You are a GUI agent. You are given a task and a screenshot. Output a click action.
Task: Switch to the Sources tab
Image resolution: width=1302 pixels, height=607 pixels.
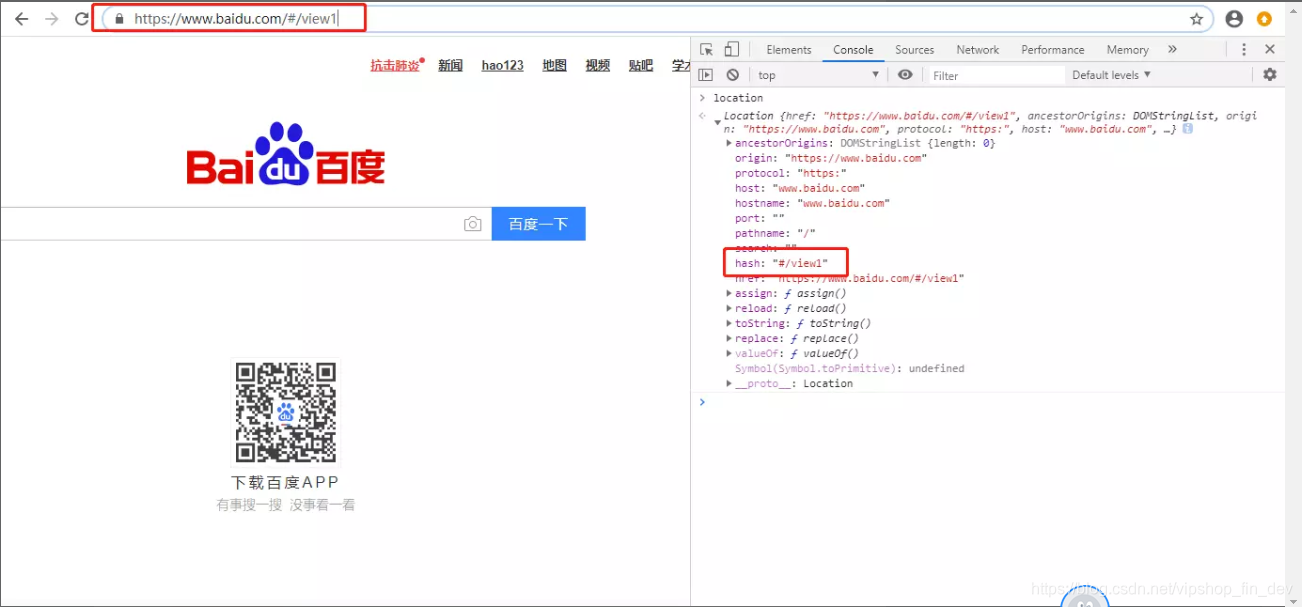914,50
